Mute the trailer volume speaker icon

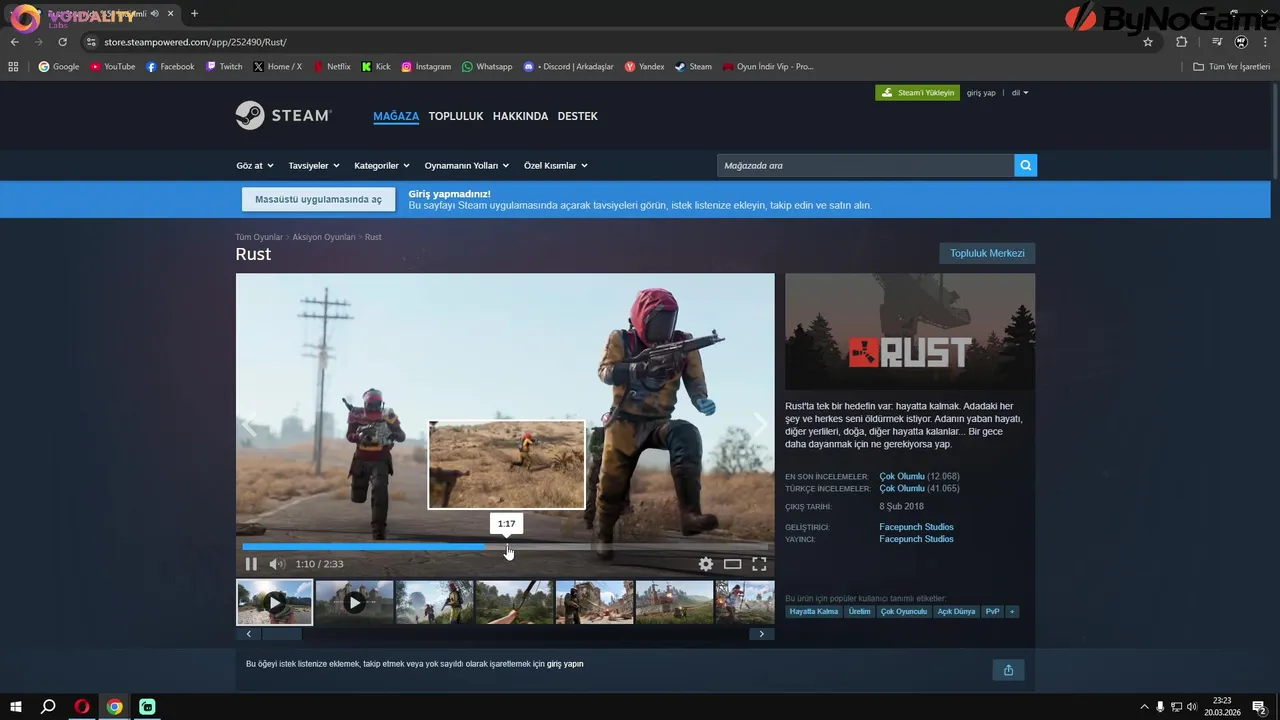[277, 564]
